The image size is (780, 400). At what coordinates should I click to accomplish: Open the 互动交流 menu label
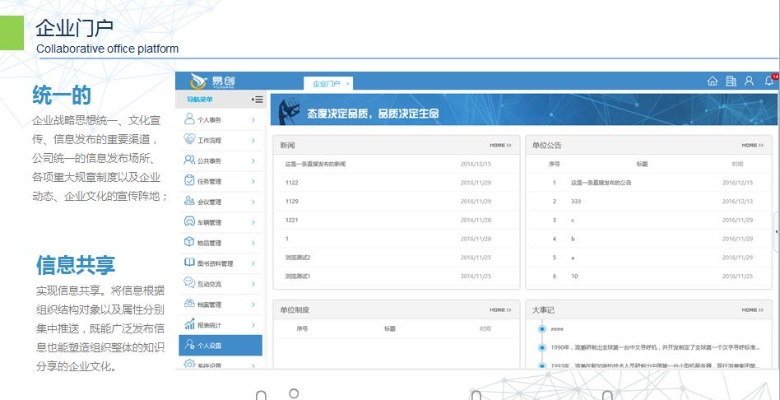coord(209,284)
